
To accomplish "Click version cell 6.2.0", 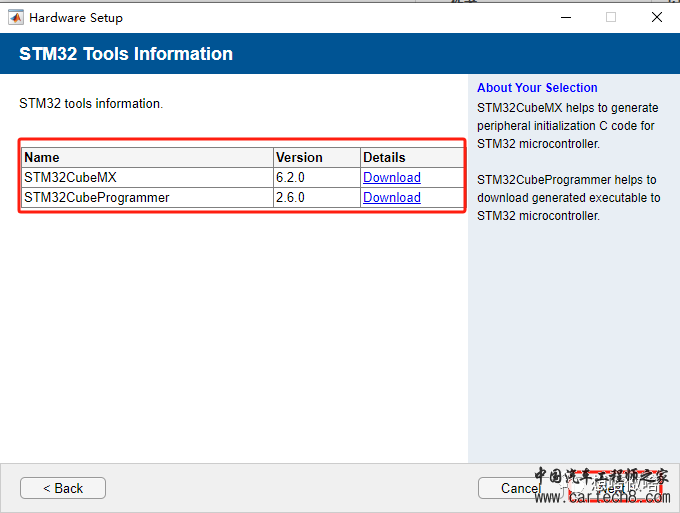I will click(317, 177).
